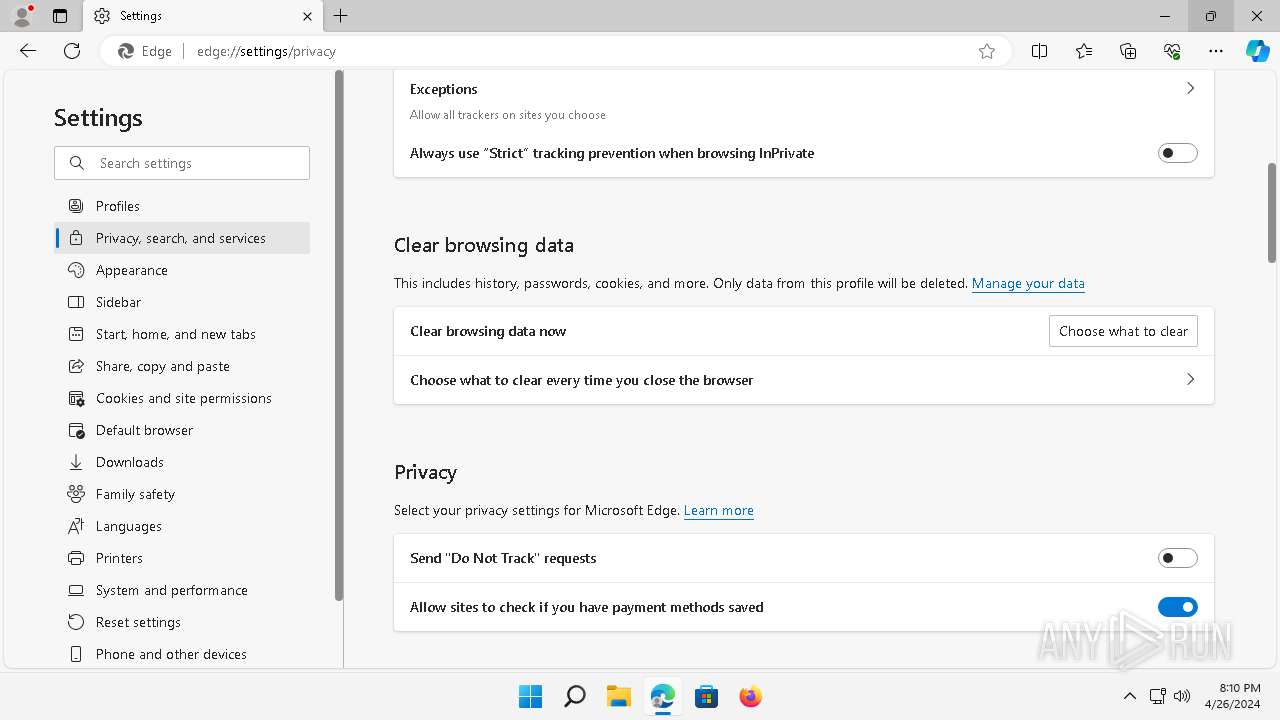Open Sidebar settings
This screenshot has height=720, width=1280.
click(x=182, y=302)
